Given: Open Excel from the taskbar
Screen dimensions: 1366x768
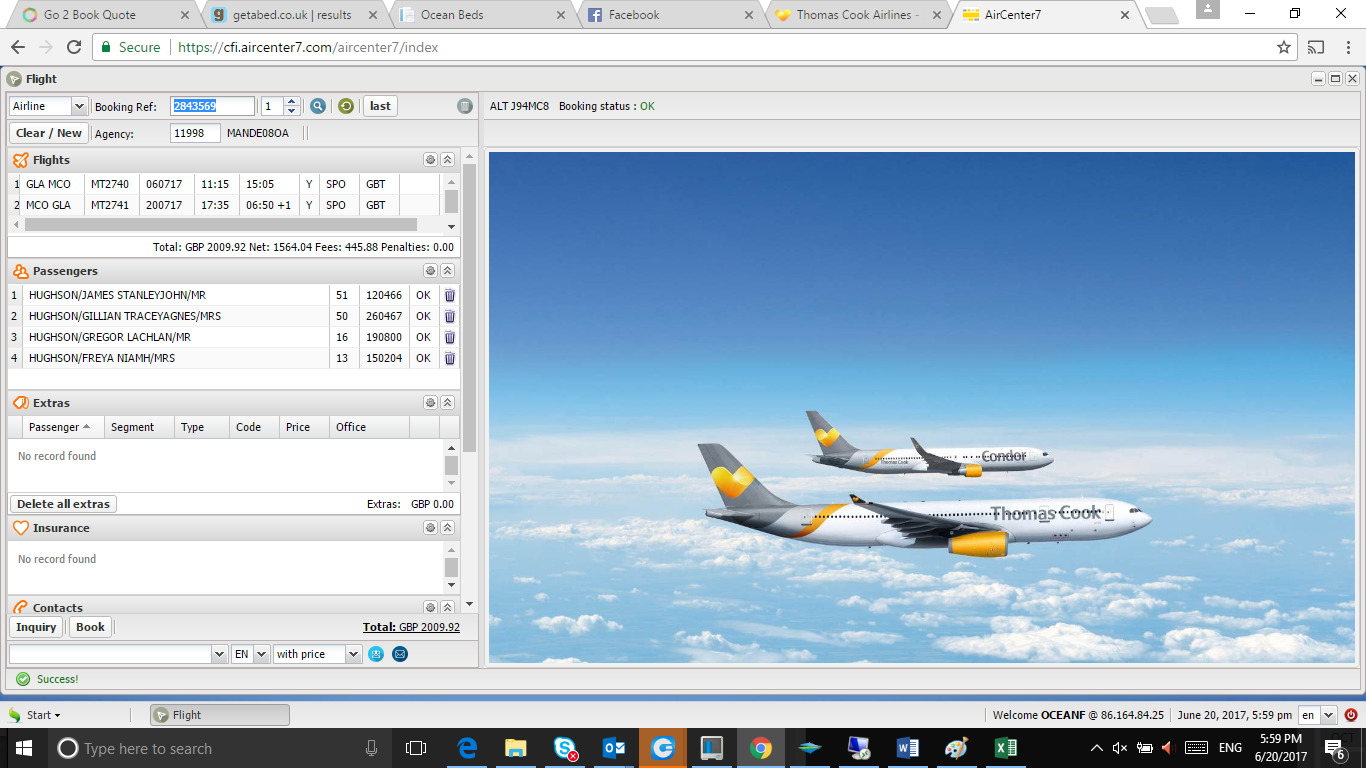Looking at the screenshot, I should point(1006,748).
